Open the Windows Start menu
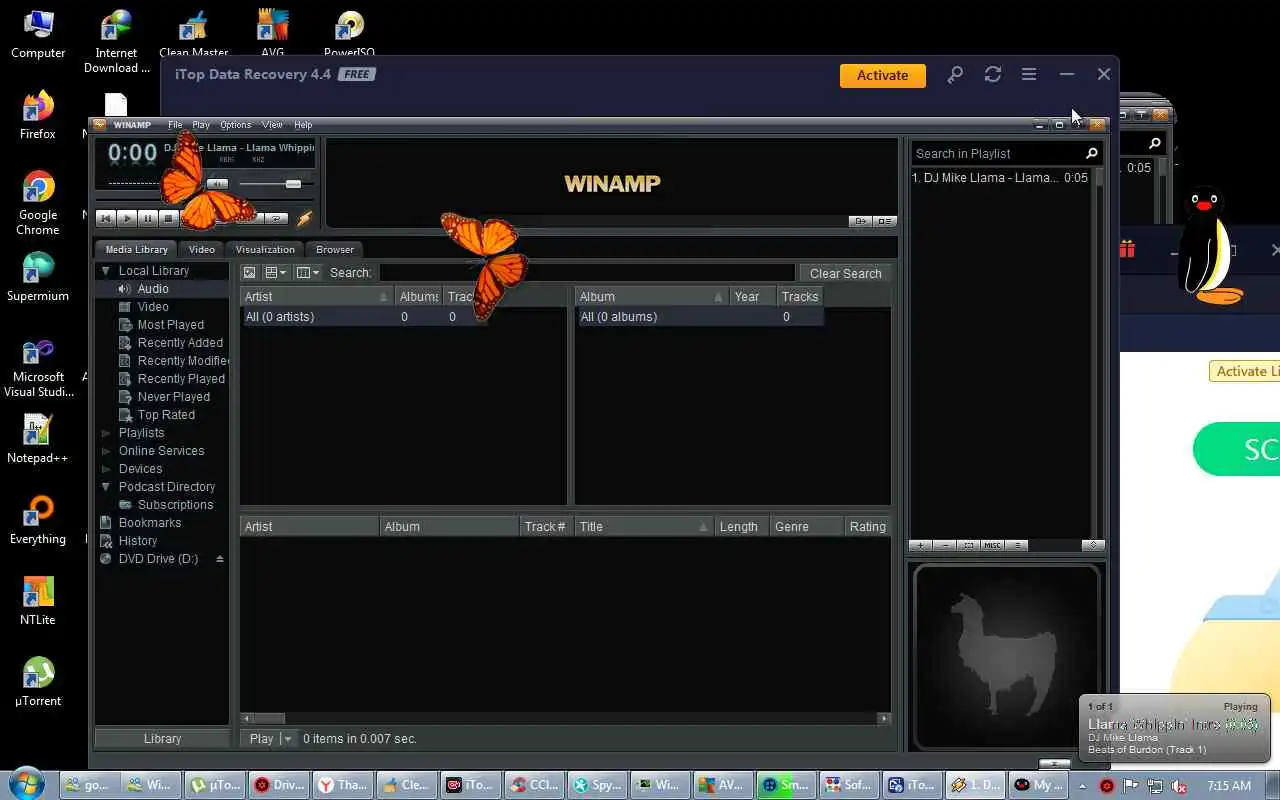The width and height of the screenshot is (1280, 800). [26, 783]
